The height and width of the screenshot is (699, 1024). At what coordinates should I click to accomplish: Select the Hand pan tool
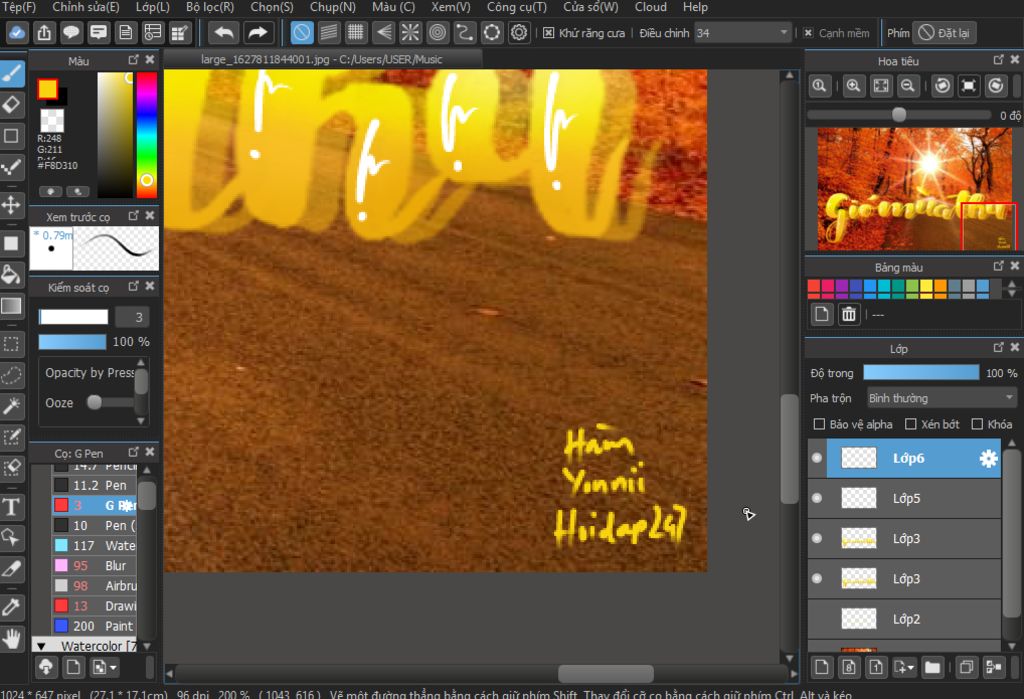point(12,638)
